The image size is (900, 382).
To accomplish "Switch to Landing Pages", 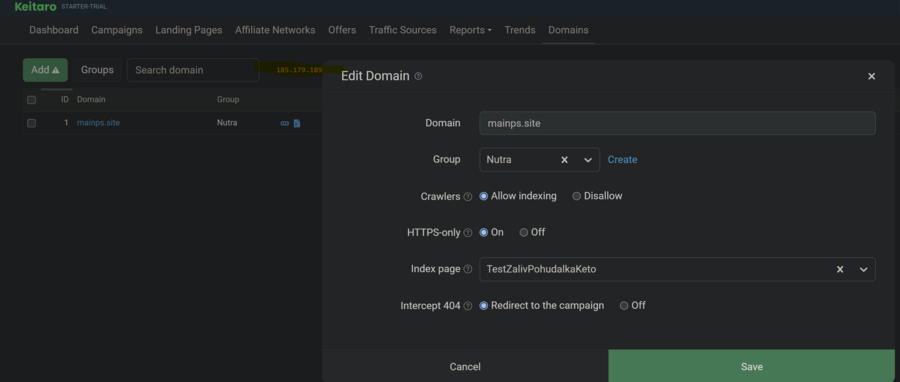I will pyautogui.click(x=189, y=30).
